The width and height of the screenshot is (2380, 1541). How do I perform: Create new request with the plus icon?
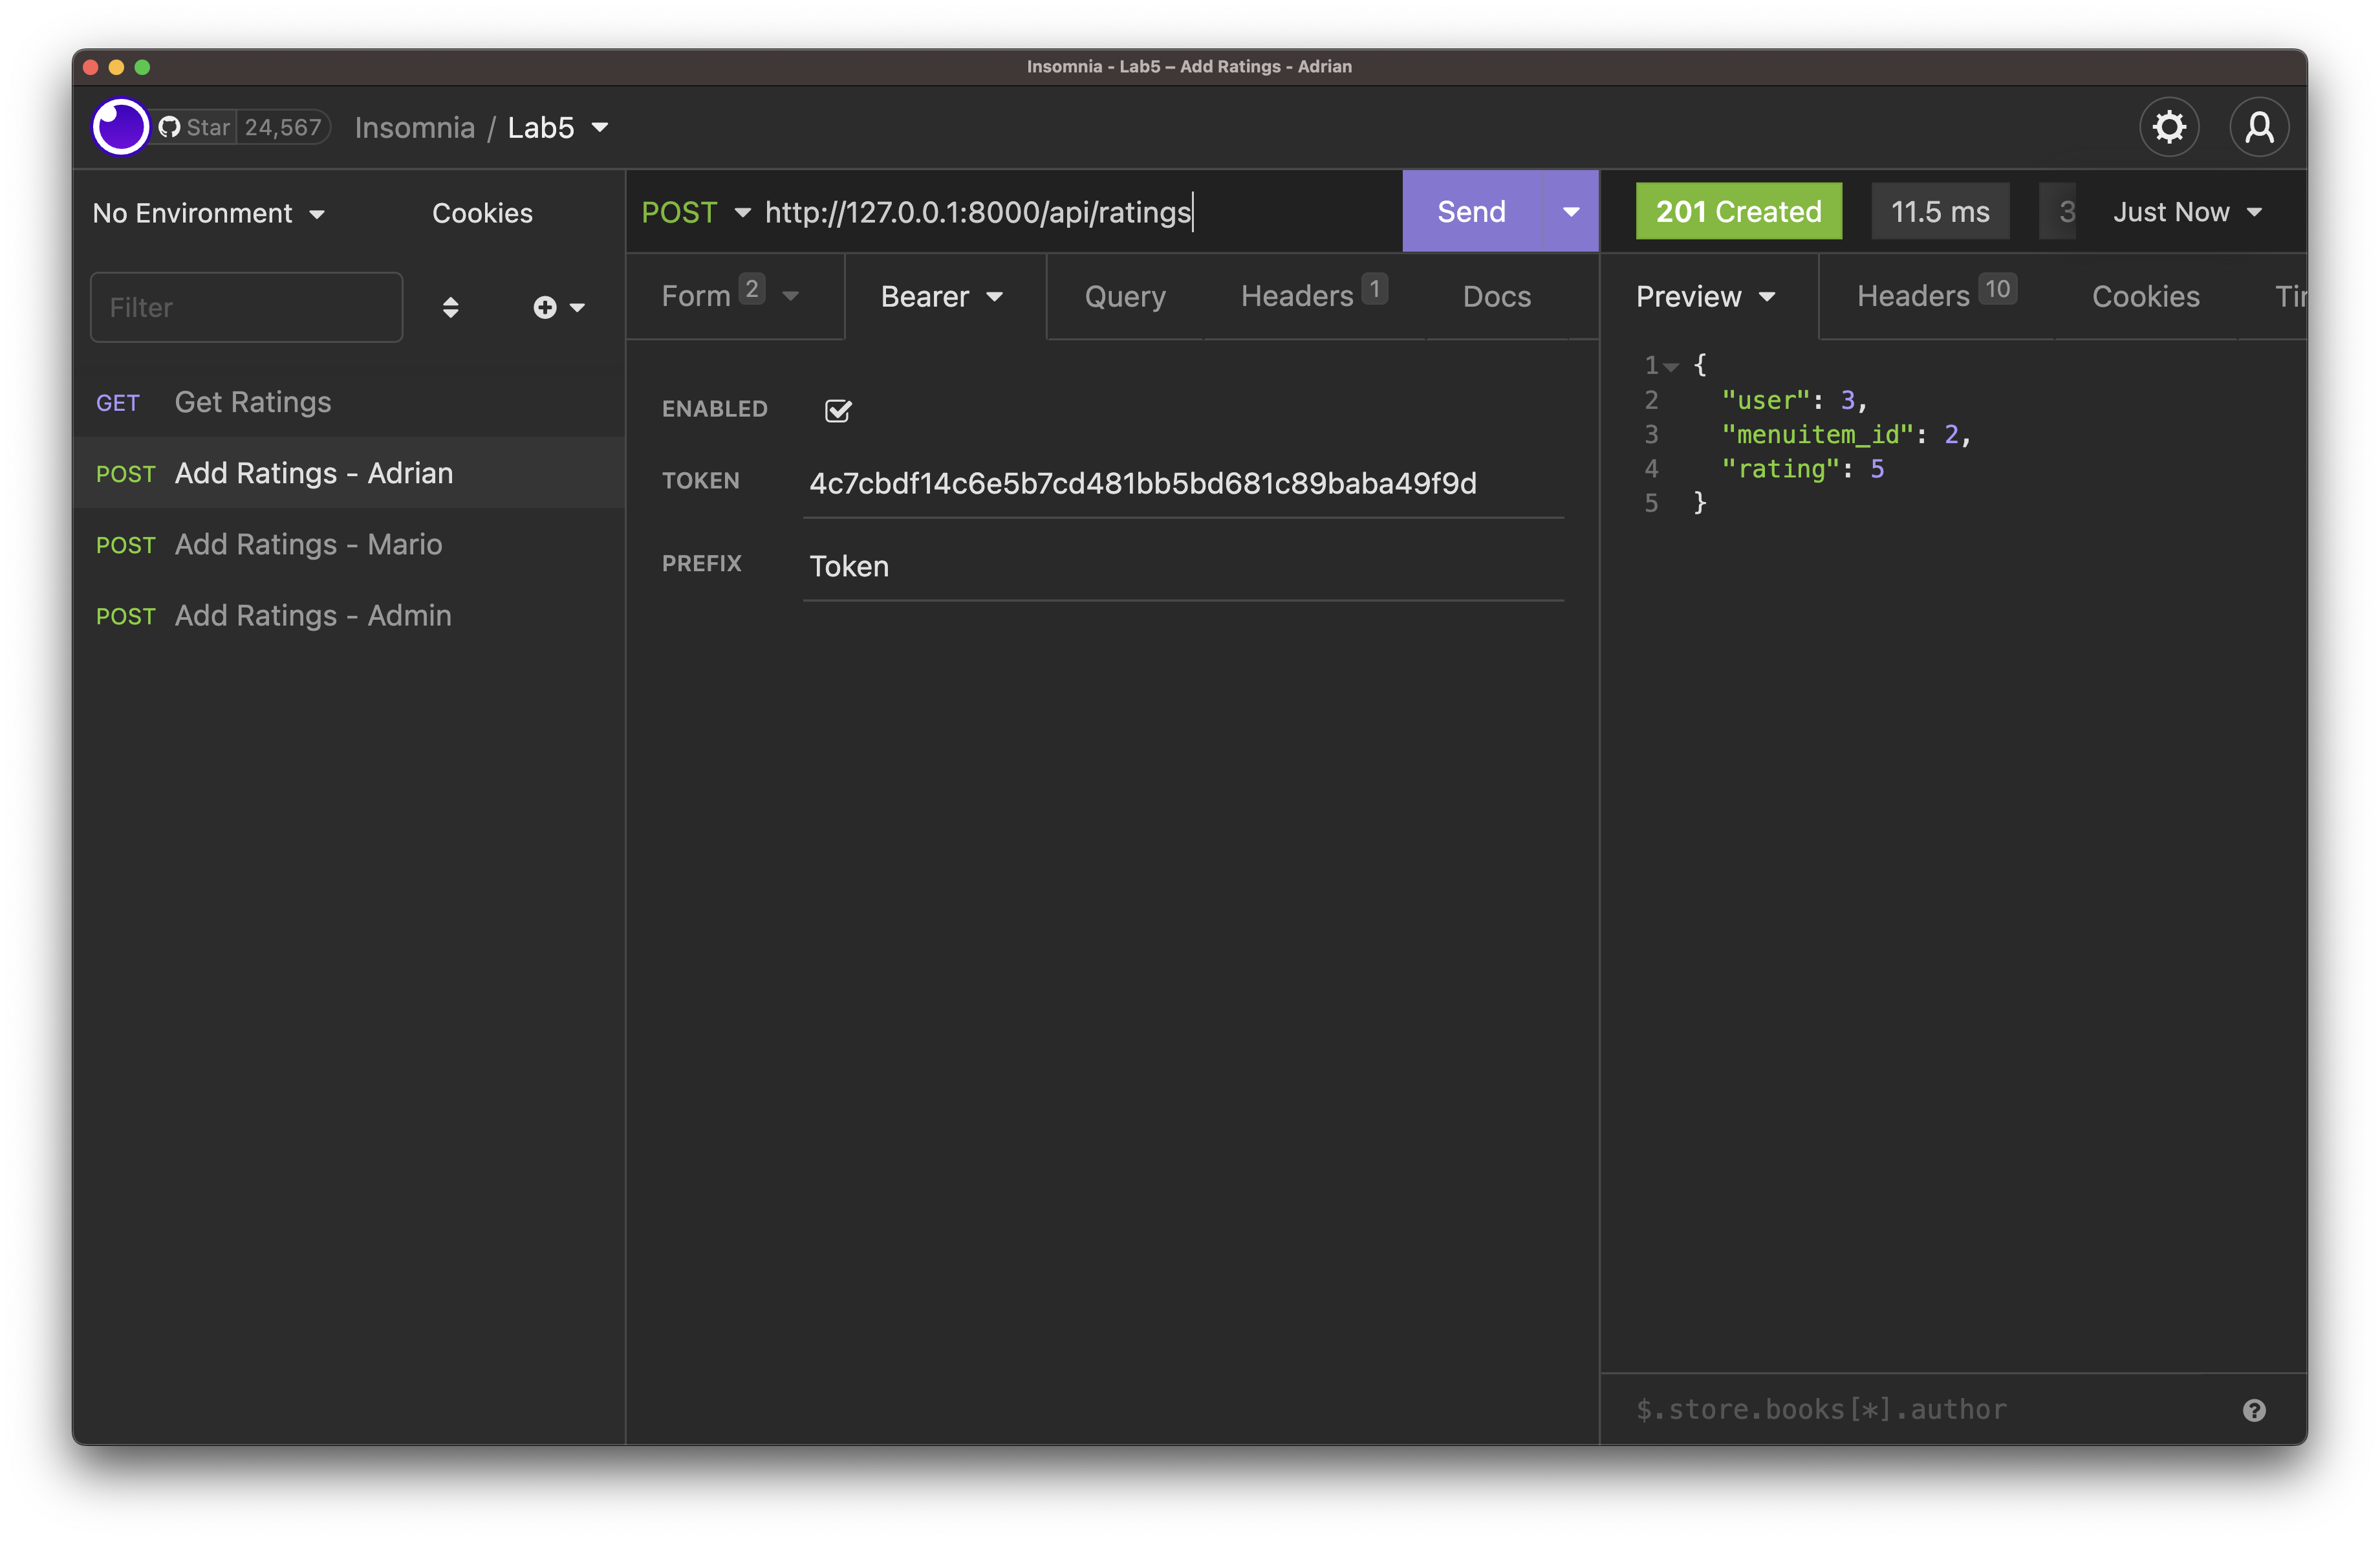pyautogui.click(x=545, y=307)
